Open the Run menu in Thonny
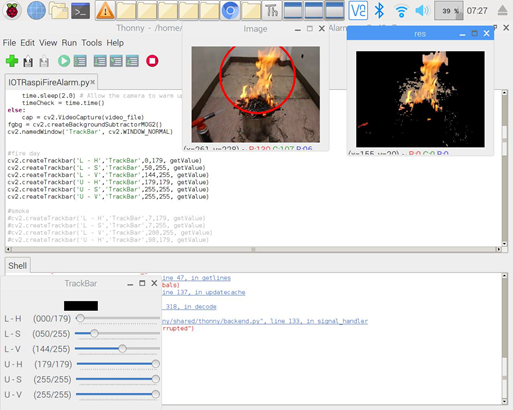 [69, 43]
